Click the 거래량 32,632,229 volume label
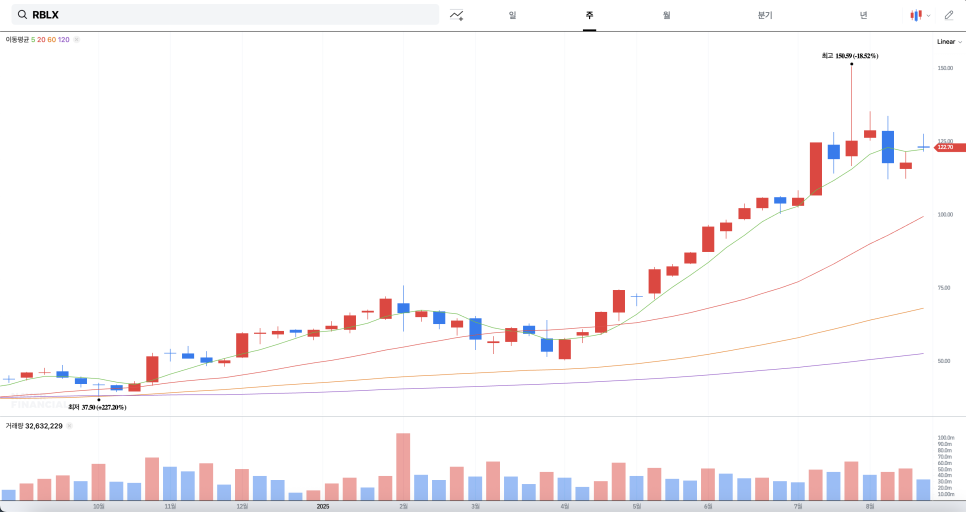The image size is (966, 512). coord(34,426)
